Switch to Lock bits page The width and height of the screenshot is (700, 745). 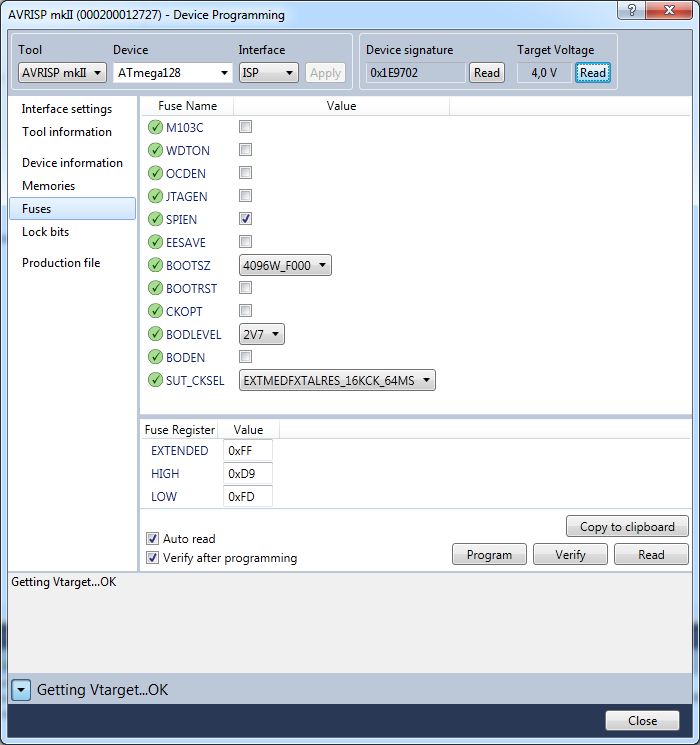46,231
